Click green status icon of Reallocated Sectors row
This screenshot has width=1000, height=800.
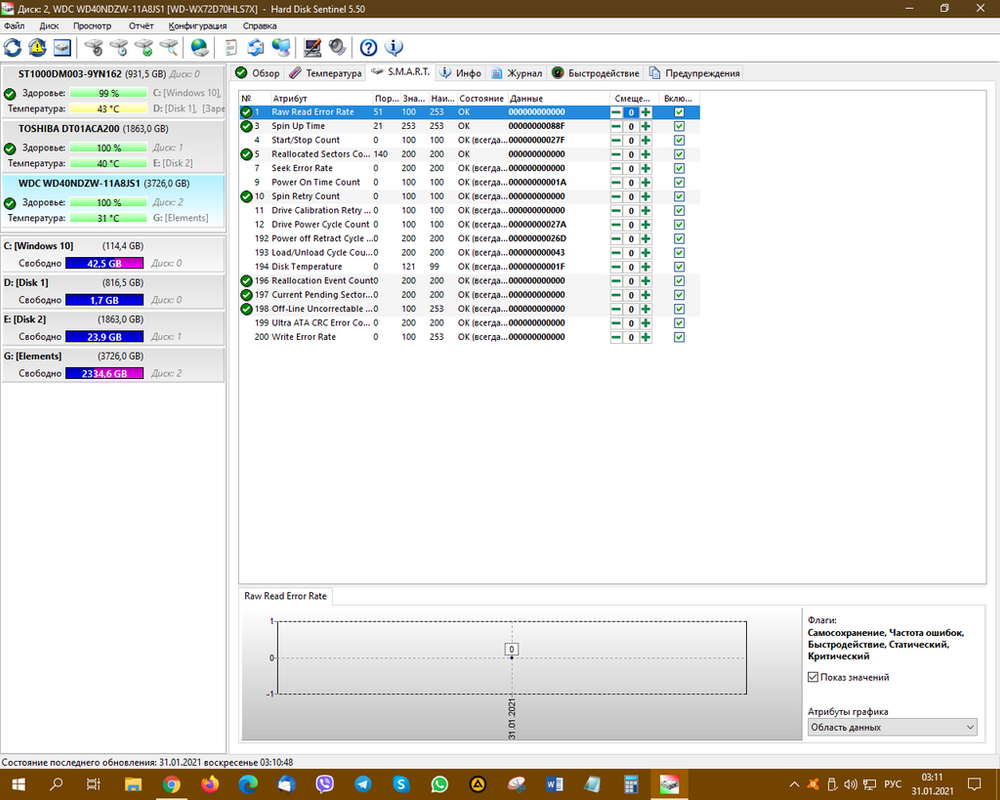click(x=246, y=154)
